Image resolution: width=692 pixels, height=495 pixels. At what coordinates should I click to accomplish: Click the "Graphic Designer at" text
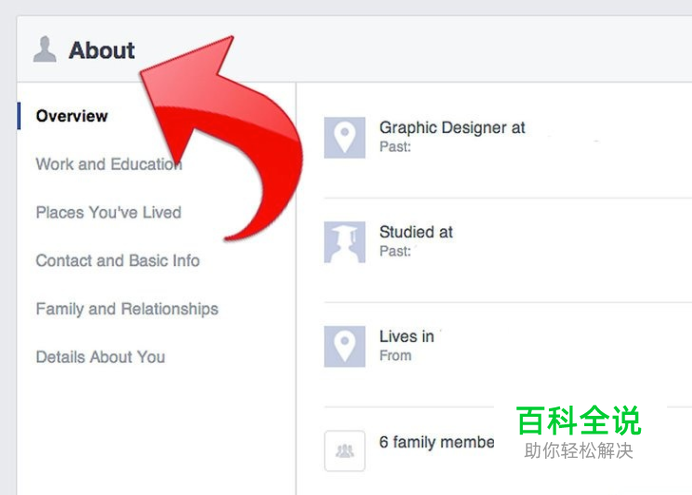[x=452, y=128]
